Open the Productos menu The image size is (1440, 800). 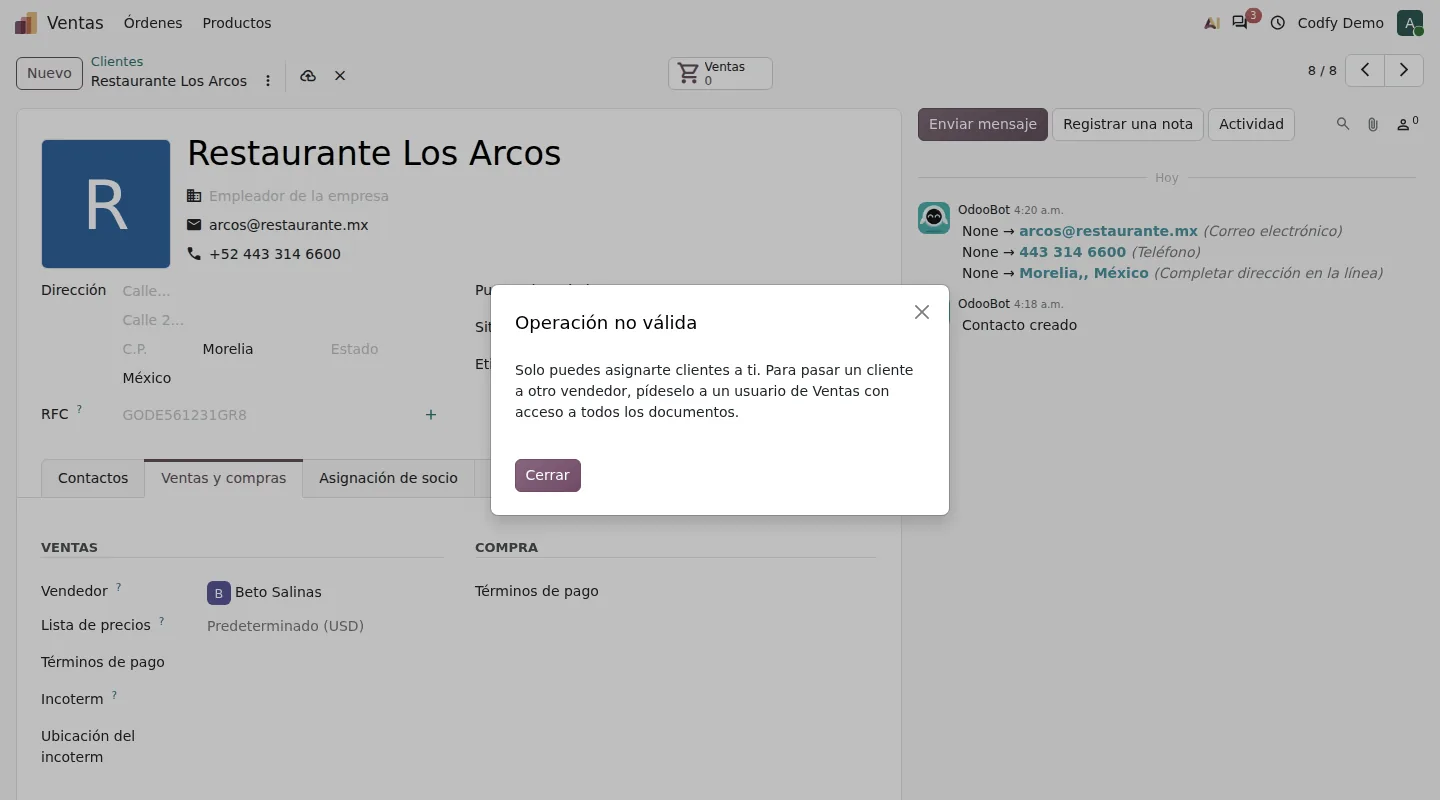tap(237, 23)
